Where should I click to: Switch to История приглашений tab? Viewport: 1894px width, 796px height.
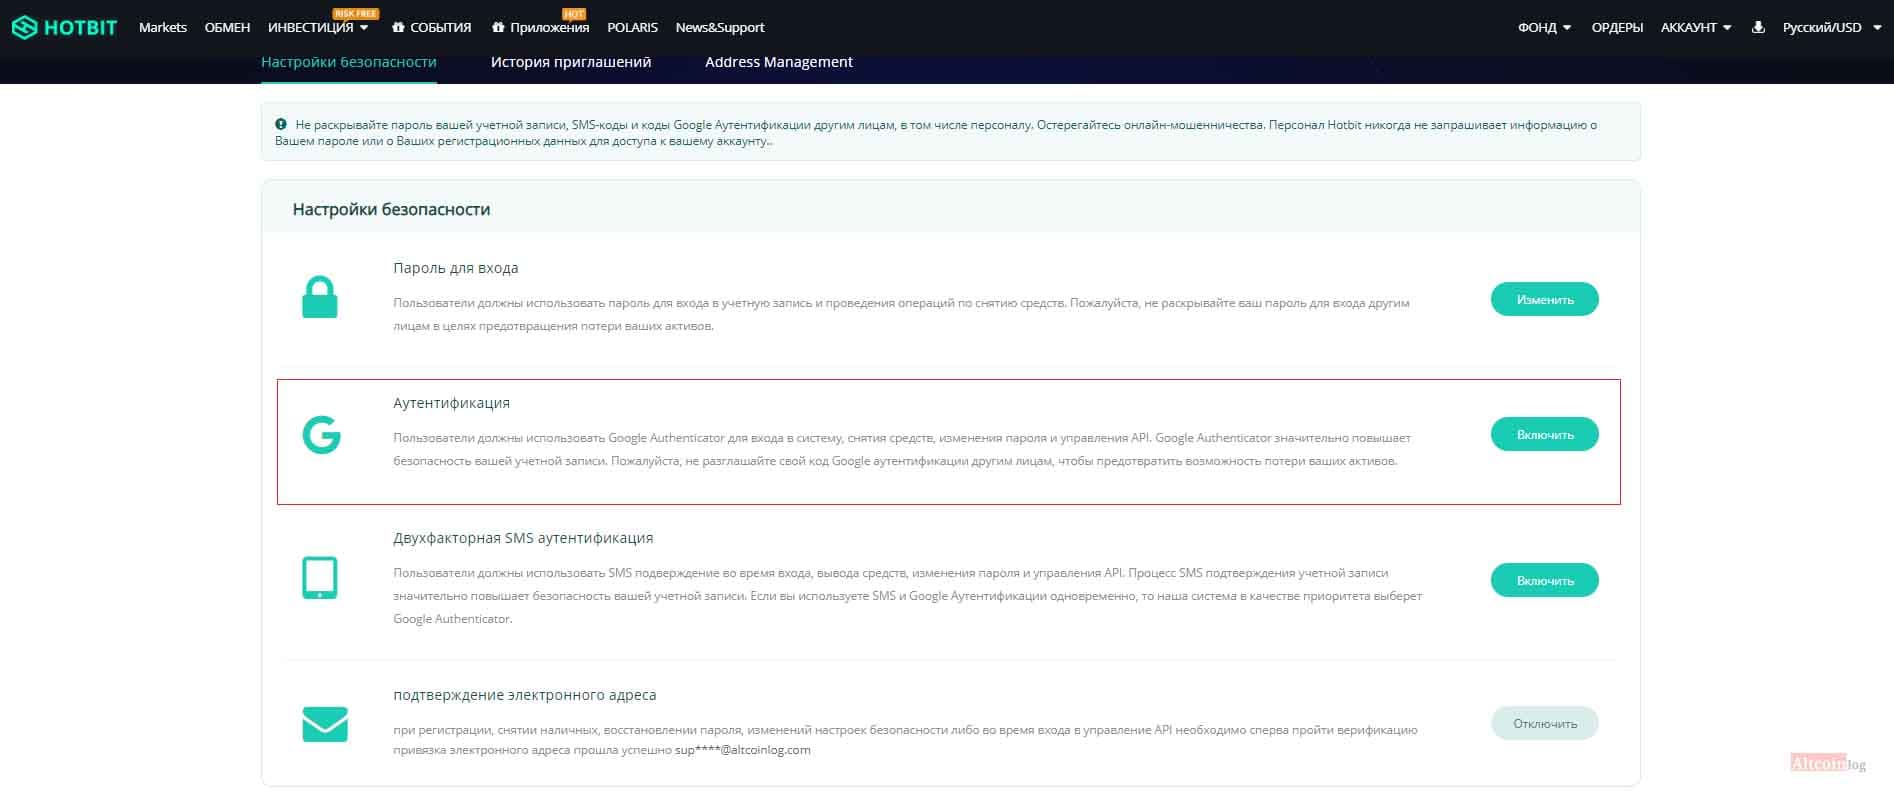tap(571, 62)
